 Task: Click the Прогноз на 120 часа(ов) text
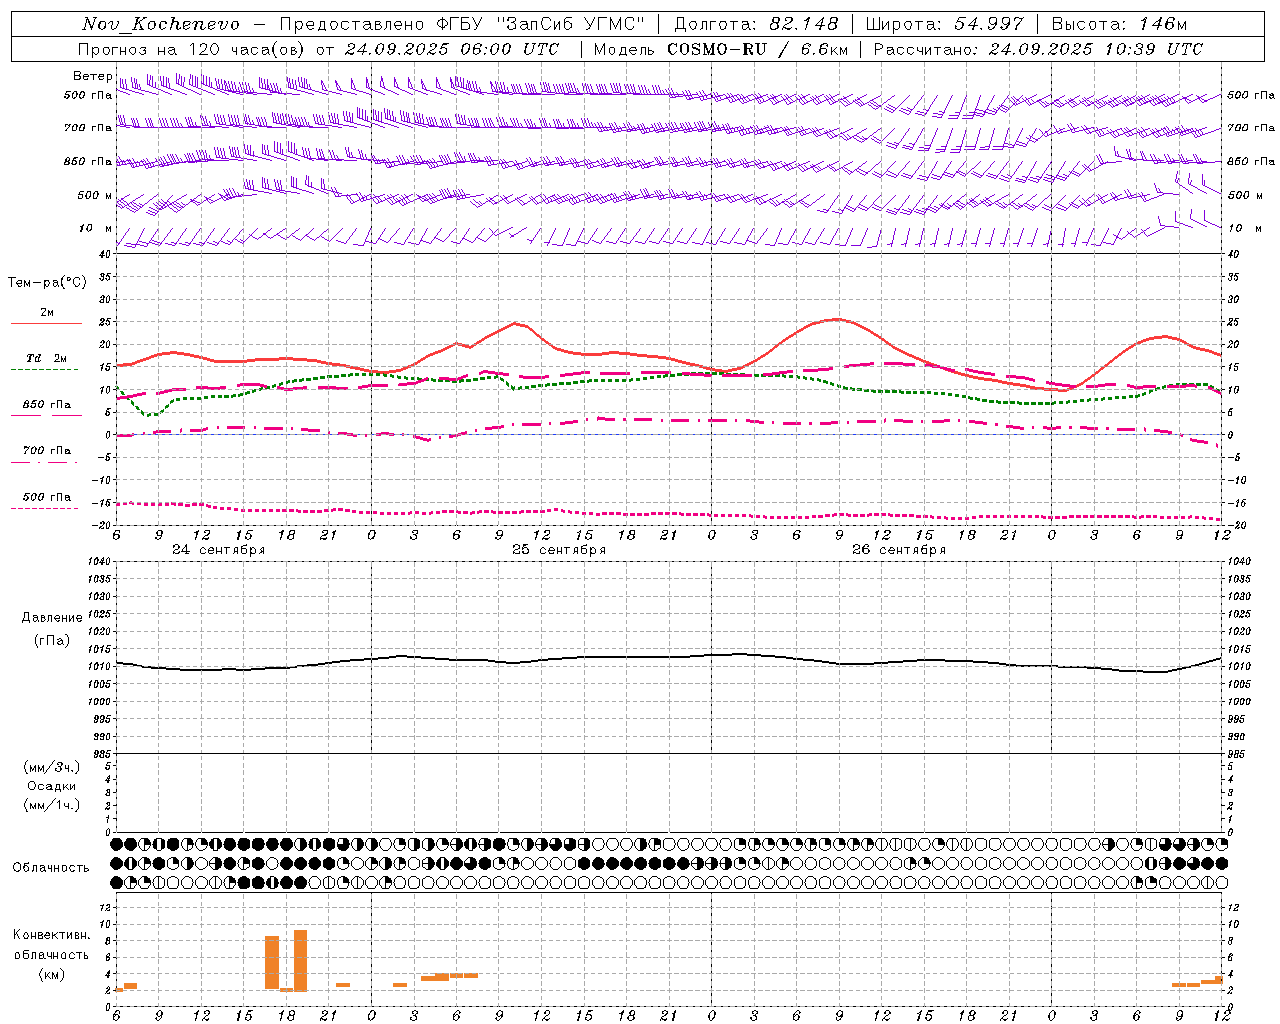pyautogui.click(x=193, y=49)
